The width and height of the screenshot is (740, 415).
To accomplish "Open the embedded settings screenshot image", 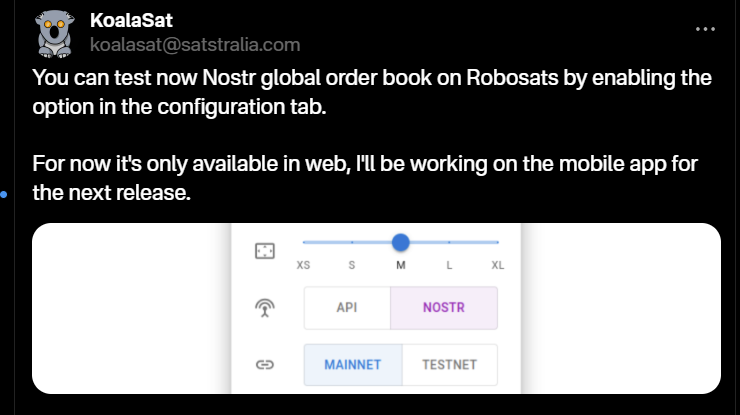I will point(376,308).
